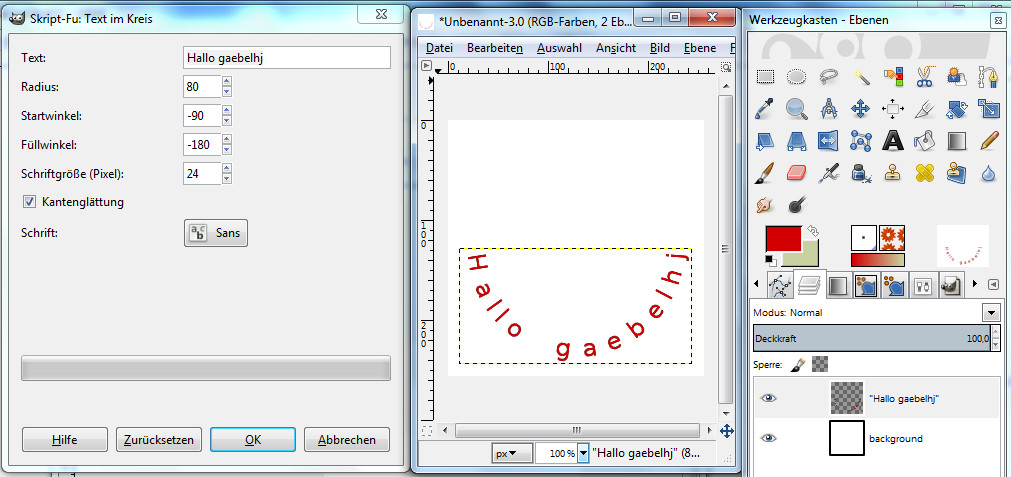Switch to the Layers tab
Image resolution: width=1011 pixels, height=477 pixels.
pos(809,284)
